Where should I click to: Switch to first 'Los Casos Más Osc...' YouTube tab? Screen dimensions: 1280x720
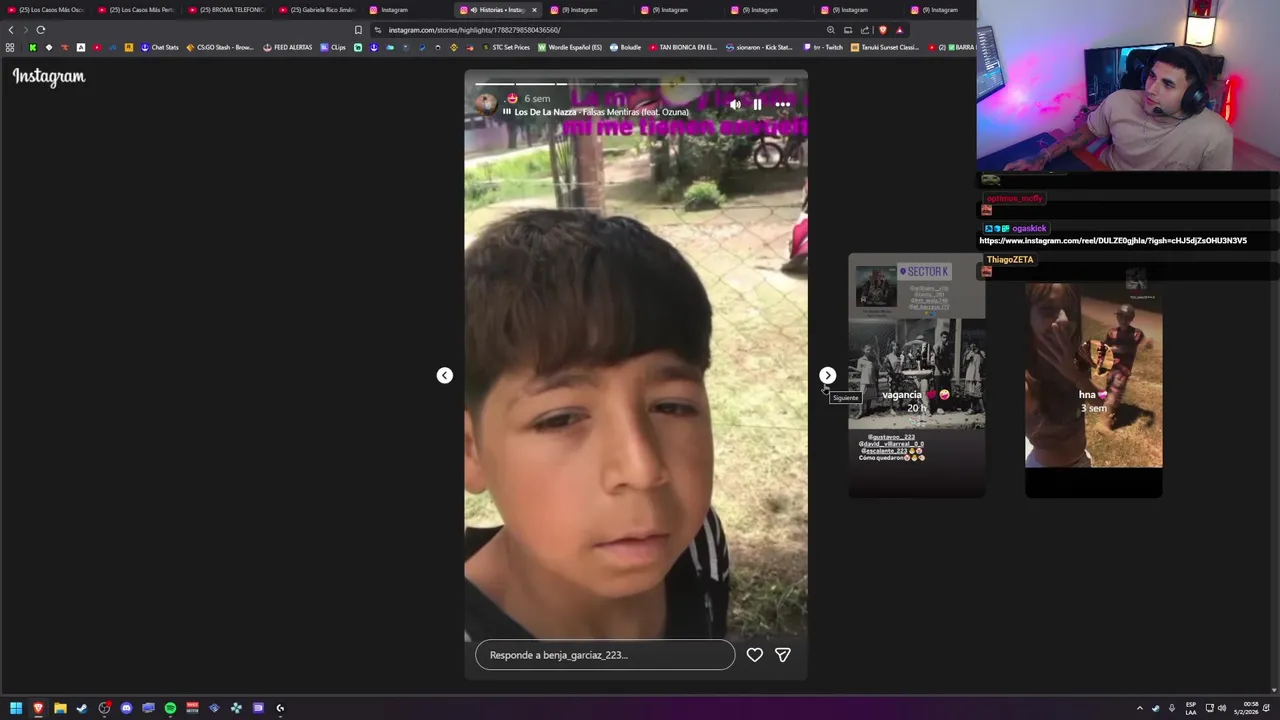point(46,10)
